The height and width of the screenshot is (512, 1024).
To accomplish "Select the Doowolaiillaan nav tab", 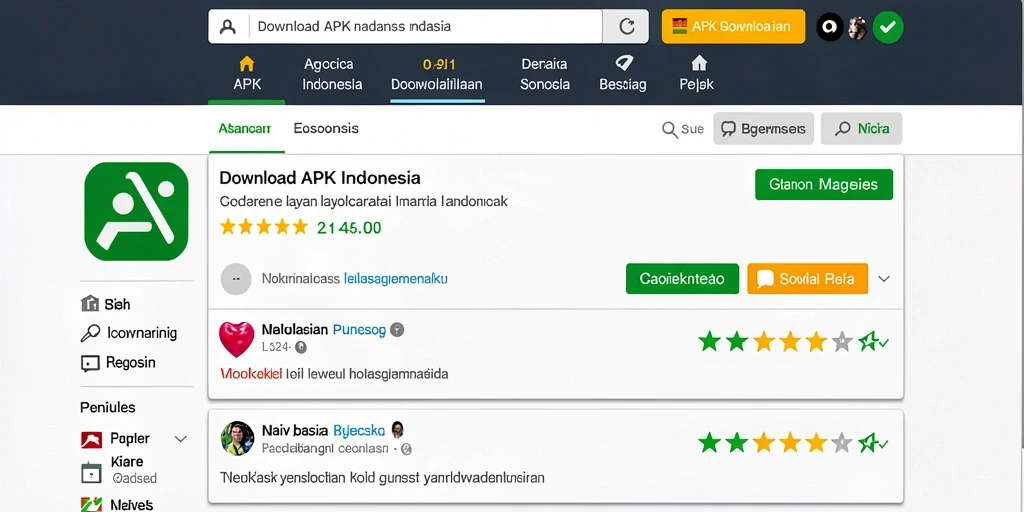I will [x=437, y=74].
